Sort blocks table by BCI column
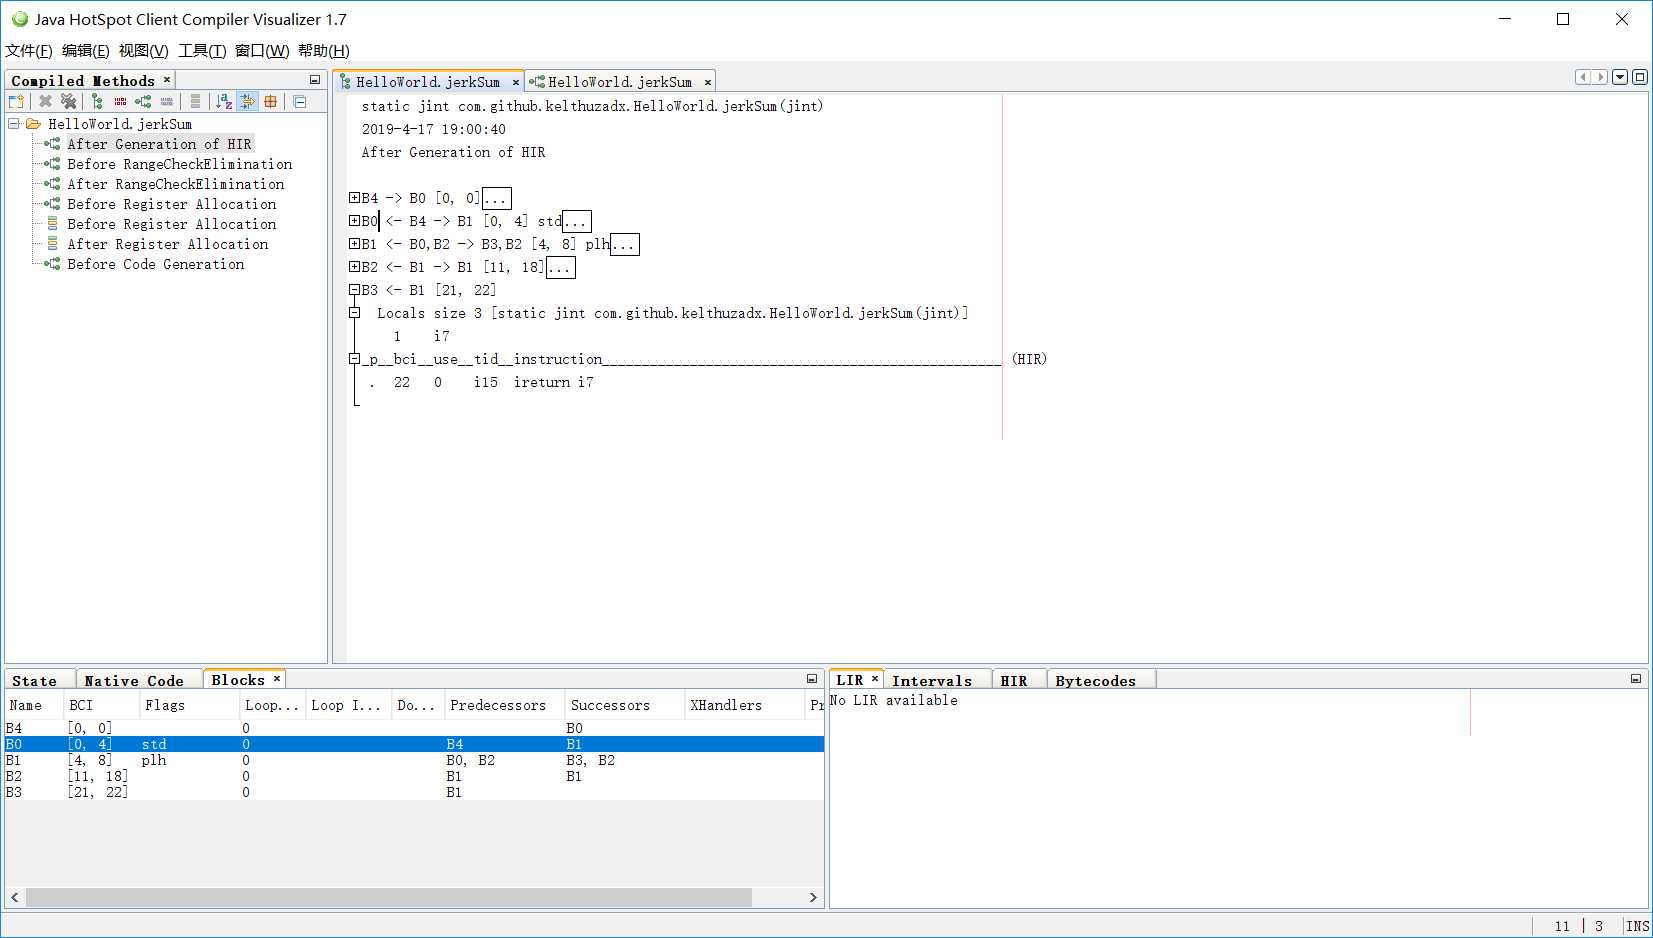1653x938 pixels. coord(101,705)
